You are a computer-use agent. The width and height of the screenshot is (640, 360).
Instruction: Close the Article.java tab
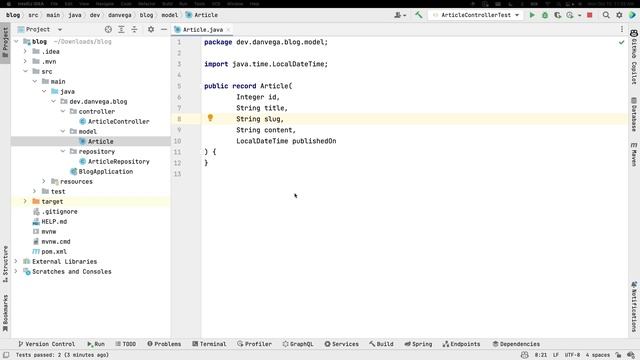(228, 29)
